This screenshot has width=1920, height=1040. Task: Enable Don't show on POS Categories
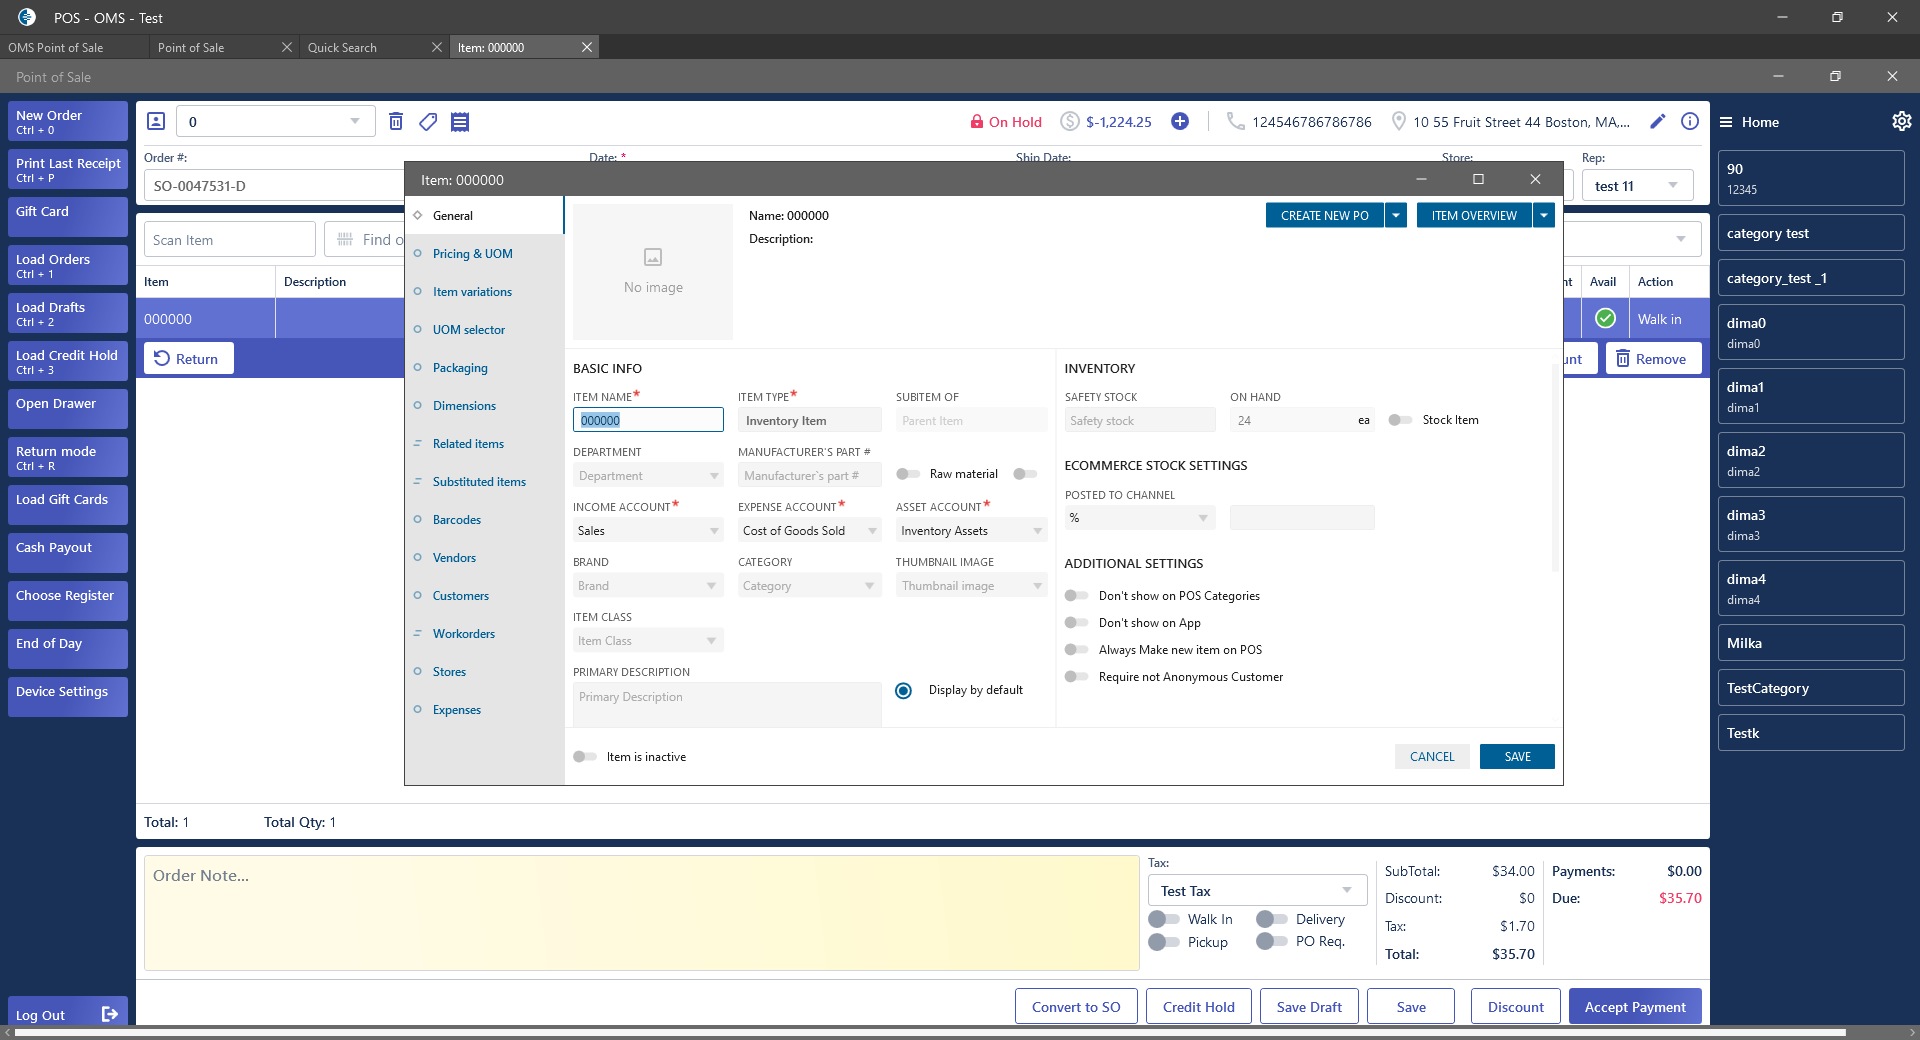pyautogui.click(x=1076, y=596)
